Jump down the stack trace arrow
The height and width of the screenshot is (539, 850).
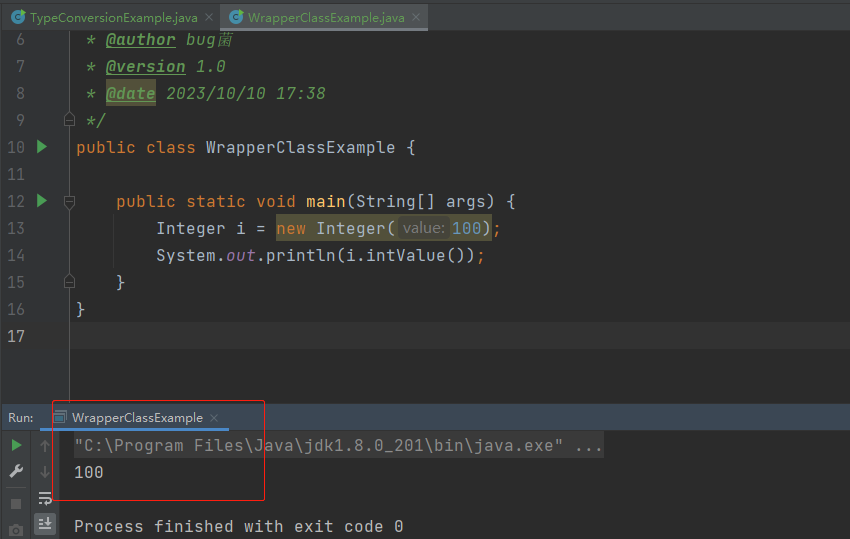[45, 472]
